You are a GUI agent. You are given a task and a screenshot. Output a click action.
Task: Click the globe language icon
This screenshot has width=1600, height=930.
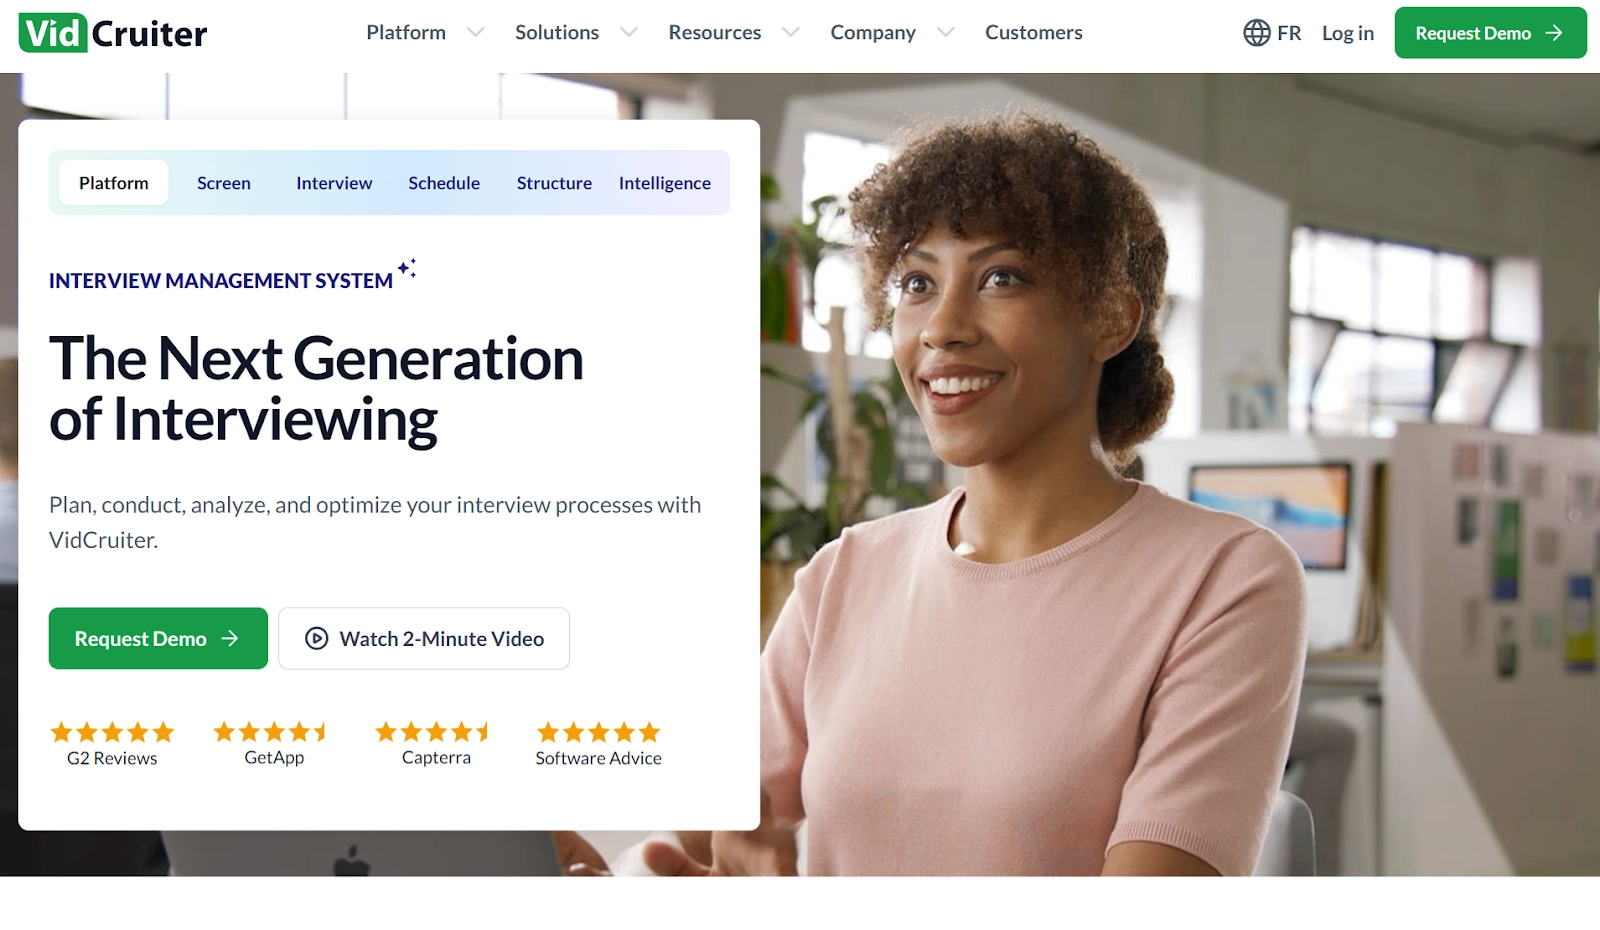1256,33
